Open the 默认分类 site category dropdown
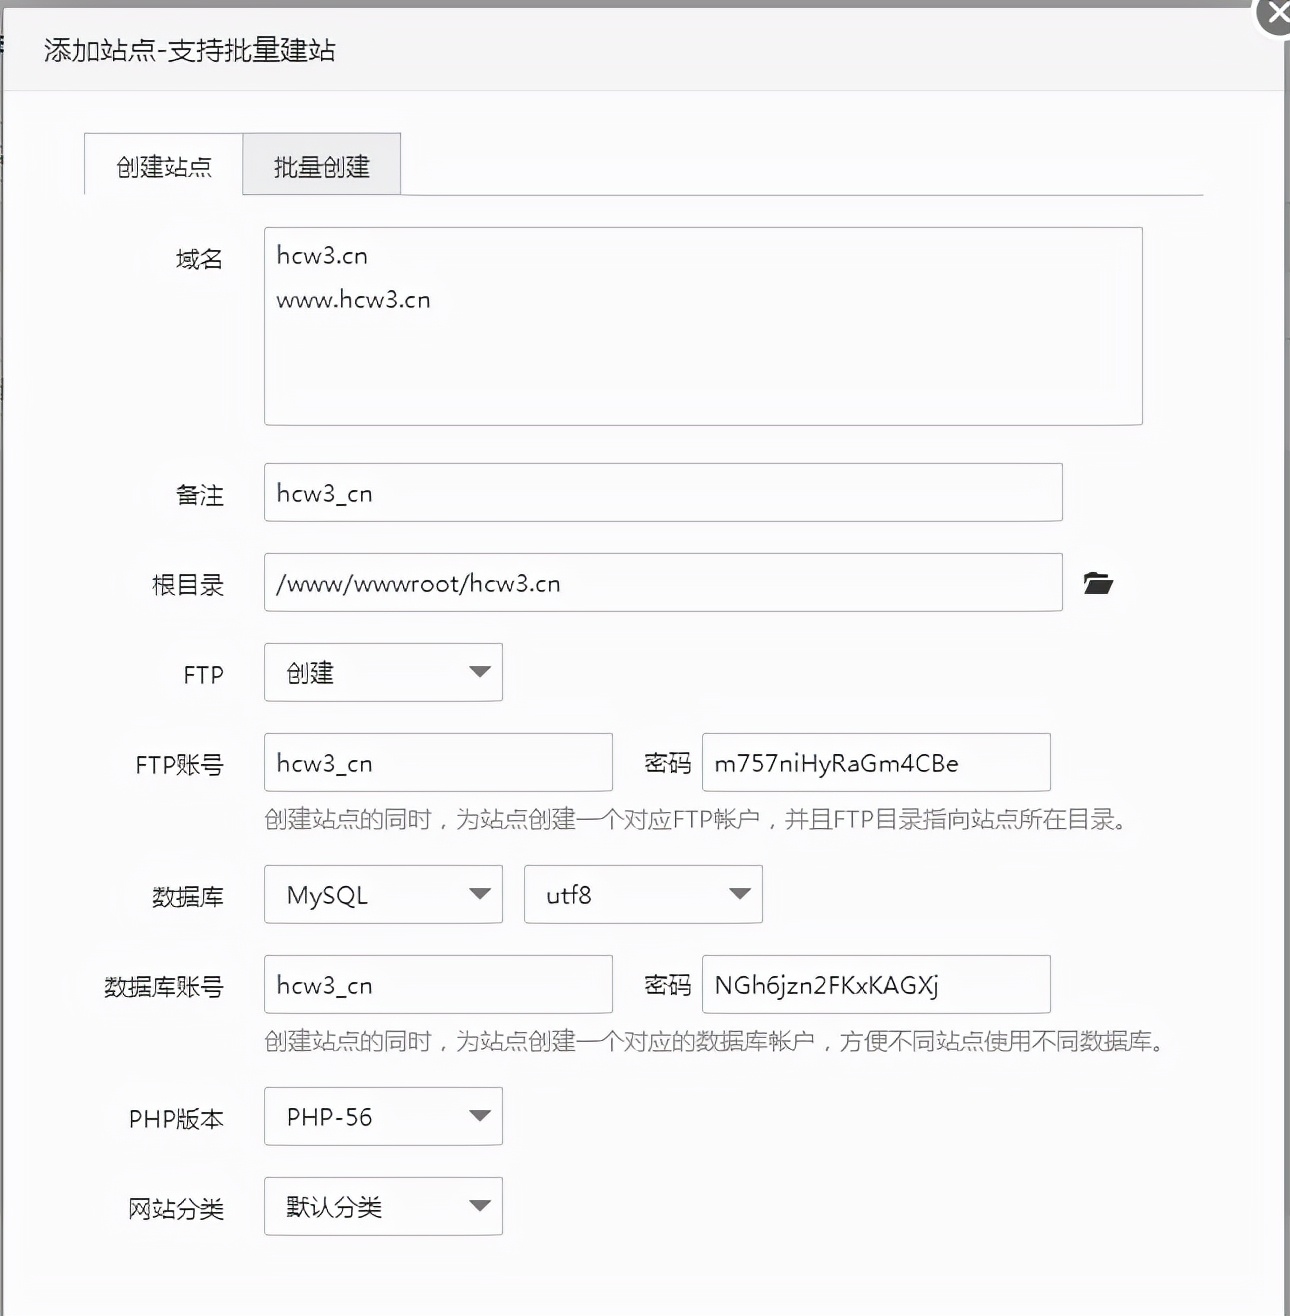Viewport: 1290px width, 1316px height. pyautogui.click(x=383, y=1206)
